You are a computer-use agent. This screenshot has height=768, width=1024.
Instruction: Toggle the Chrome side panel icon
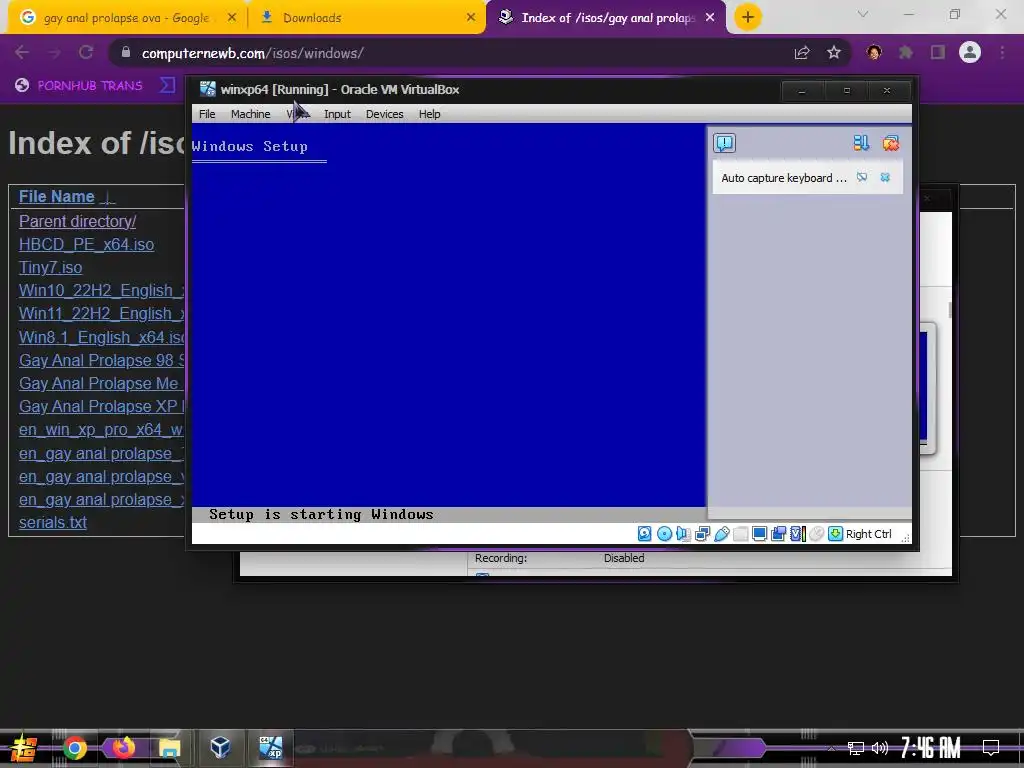(x=938, y=52)
